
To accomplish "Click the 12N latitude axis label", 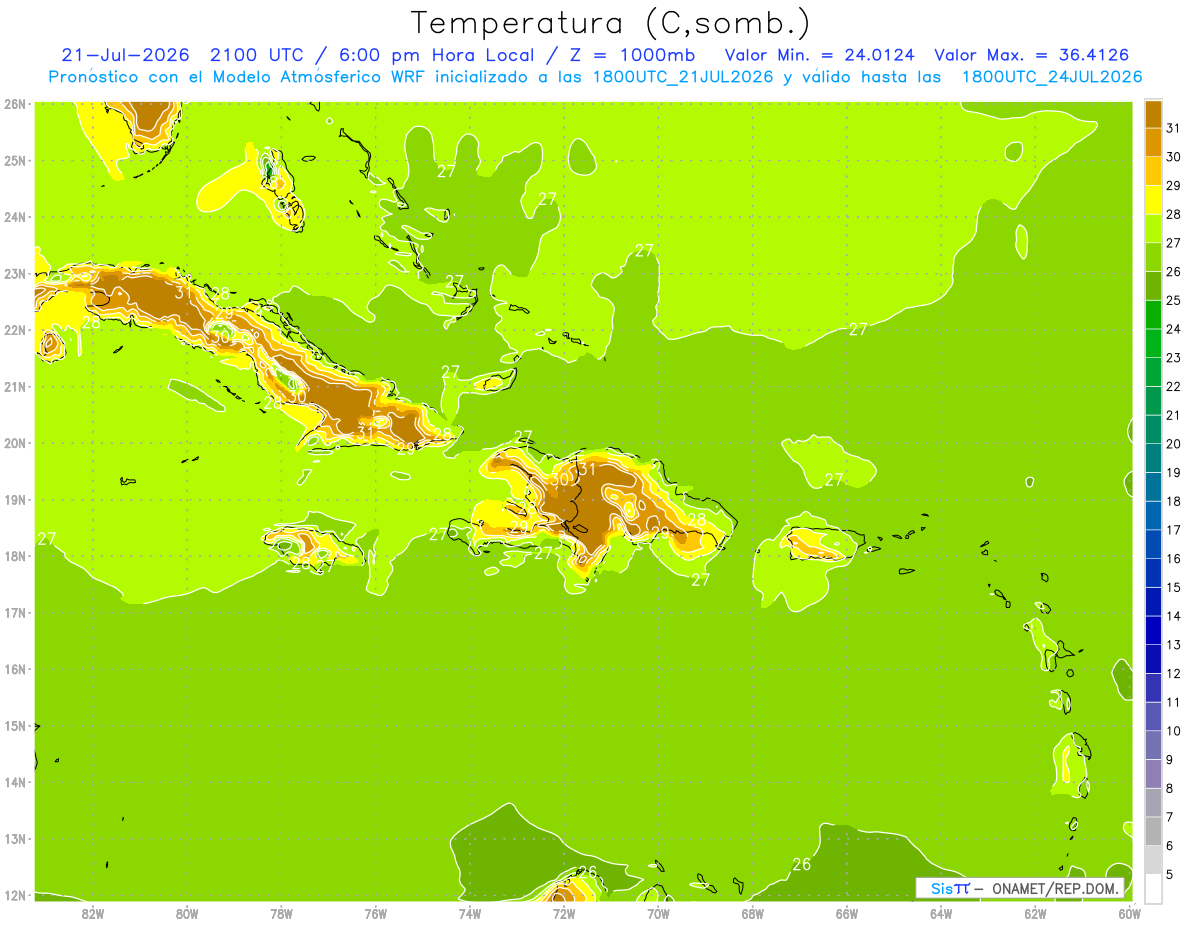I will [x=15, y=895].
